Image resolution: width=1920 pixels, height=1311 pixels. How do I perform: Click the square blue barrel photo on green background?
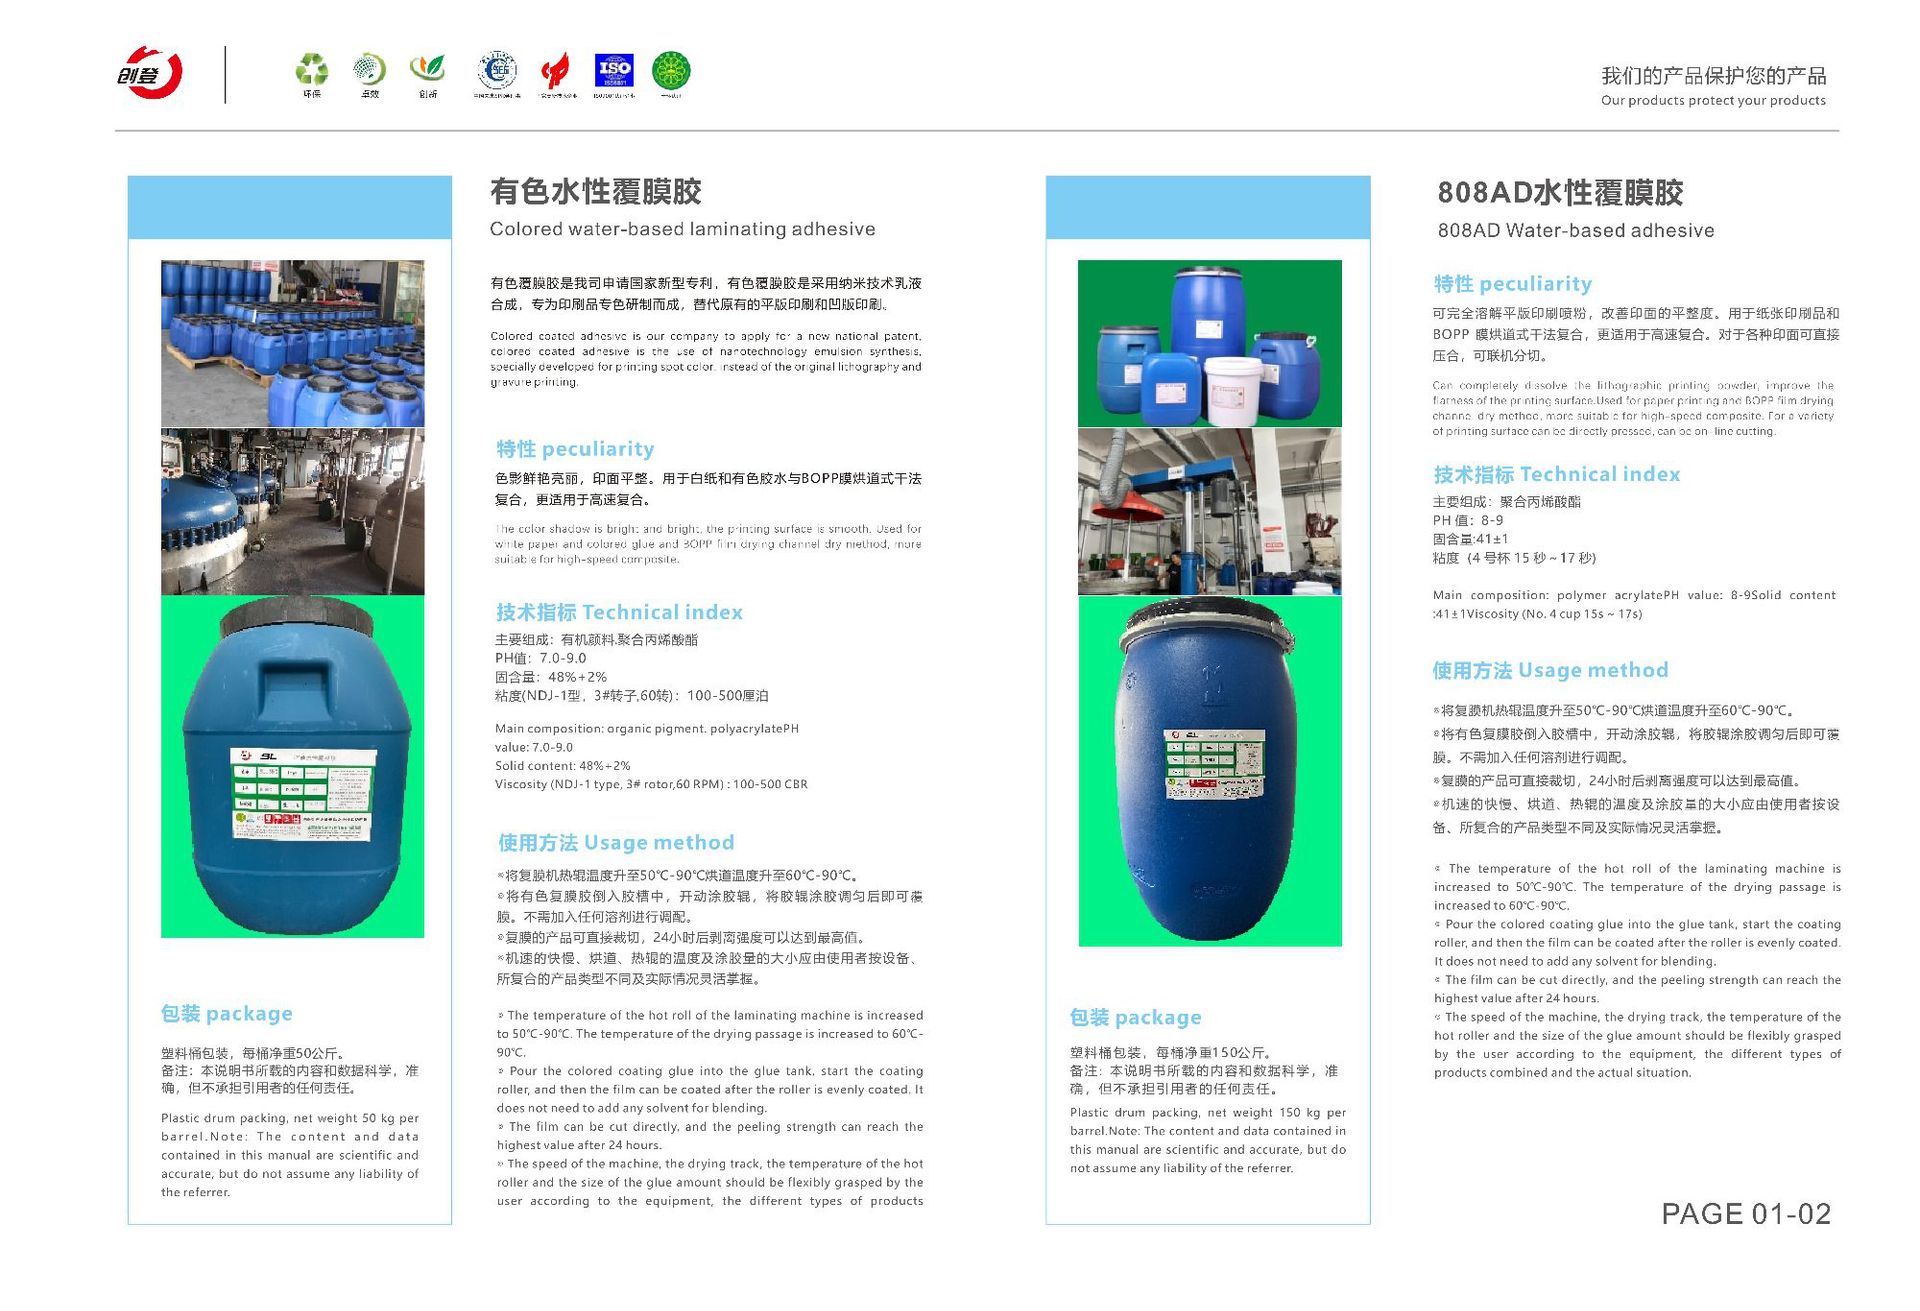point(292,766)
